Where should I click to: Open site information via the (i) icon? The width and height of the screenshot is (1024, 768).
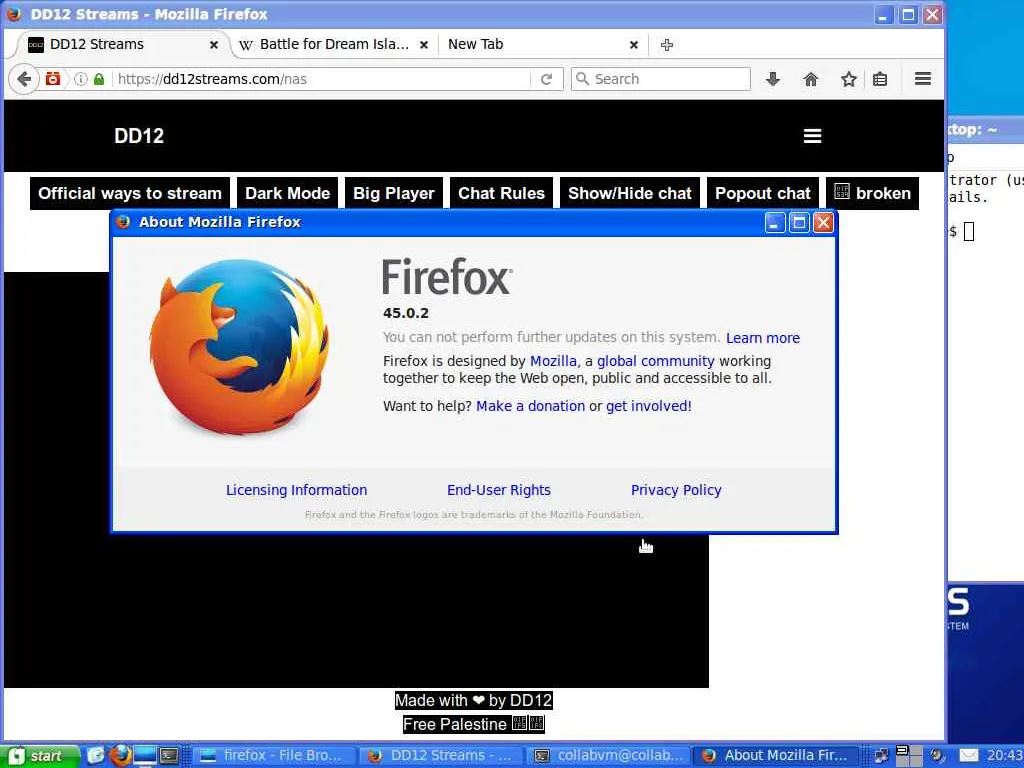pos(80,79)
